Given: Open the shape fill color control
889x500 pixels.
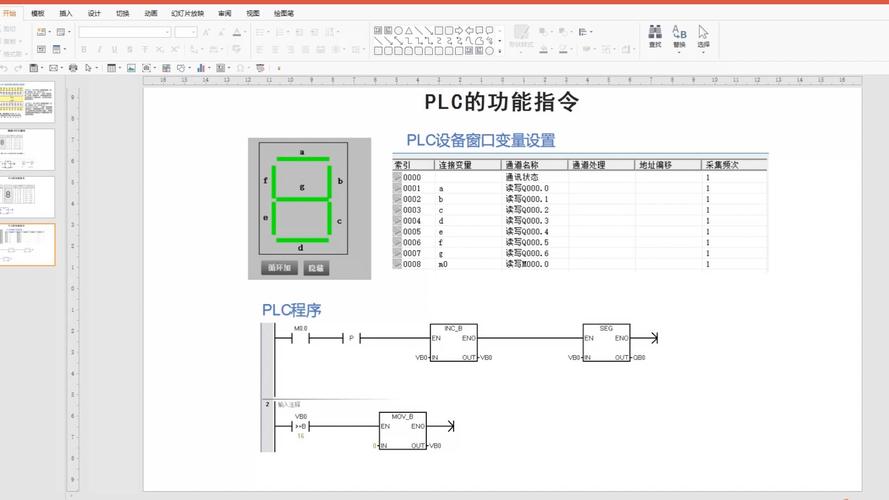Looking at the screenshot, I should [543, 50].
